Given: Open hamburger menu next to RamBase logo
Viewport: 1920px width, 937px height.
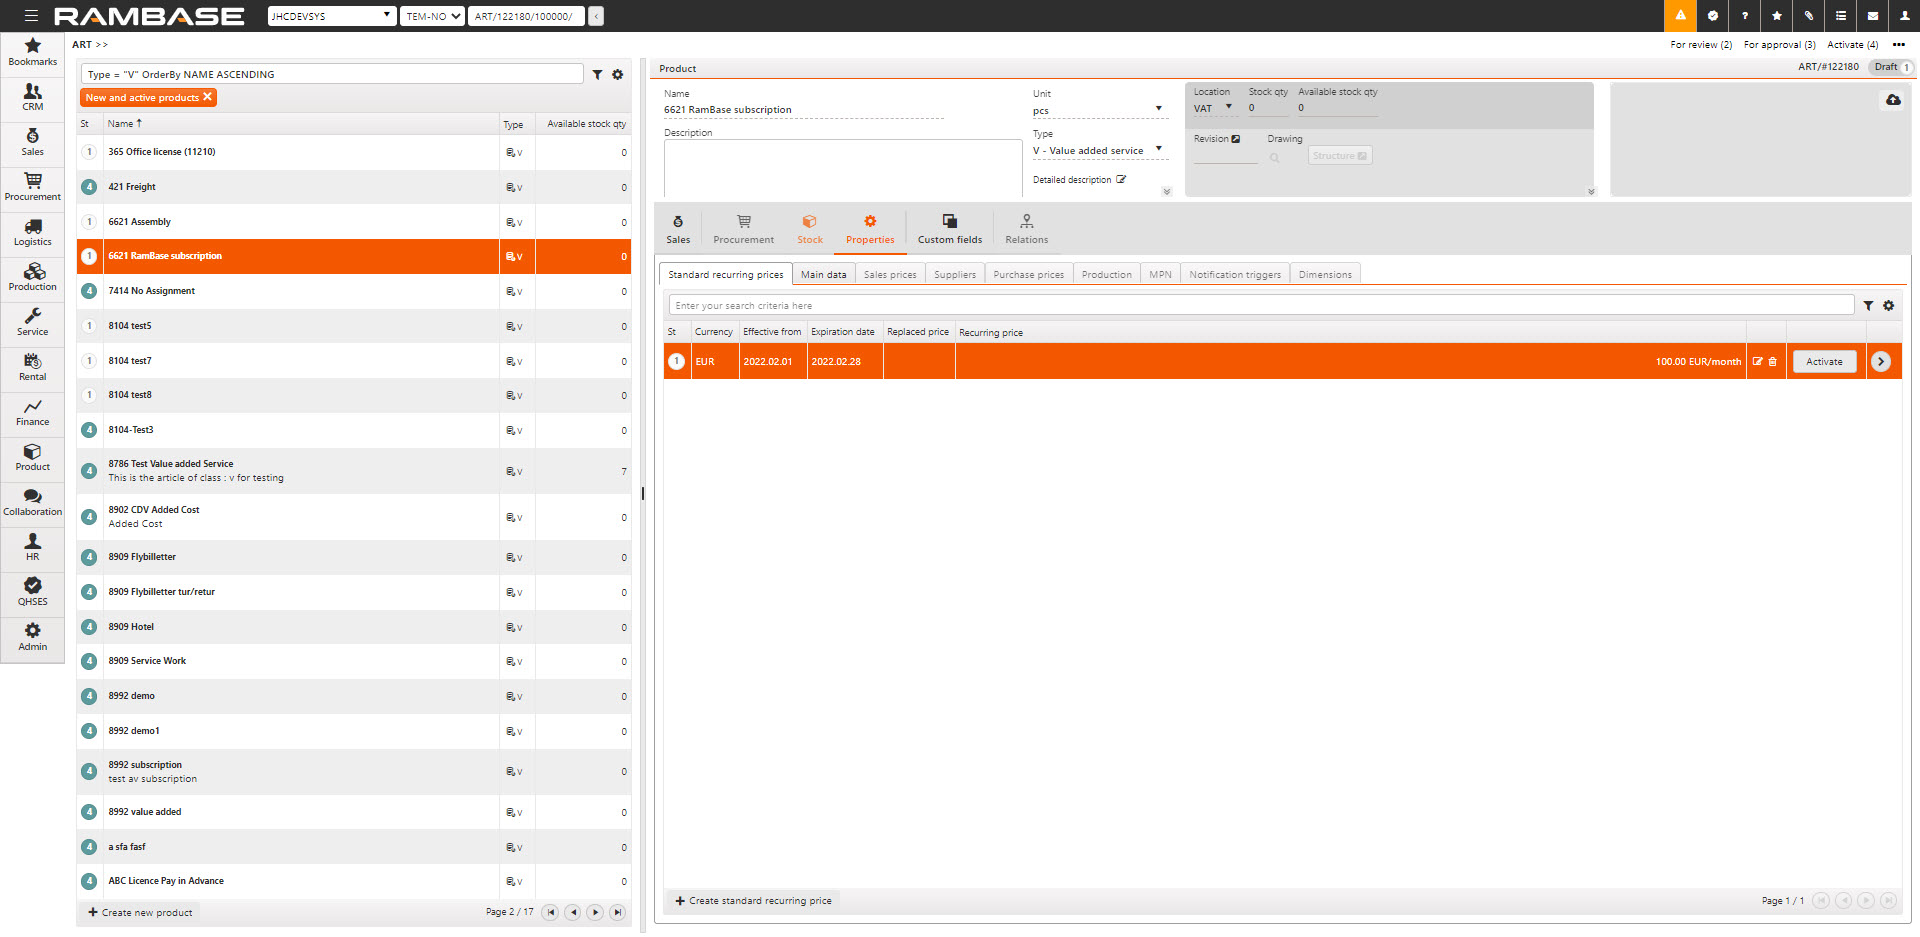Looking at the screenshot, I should pos(31,16).
